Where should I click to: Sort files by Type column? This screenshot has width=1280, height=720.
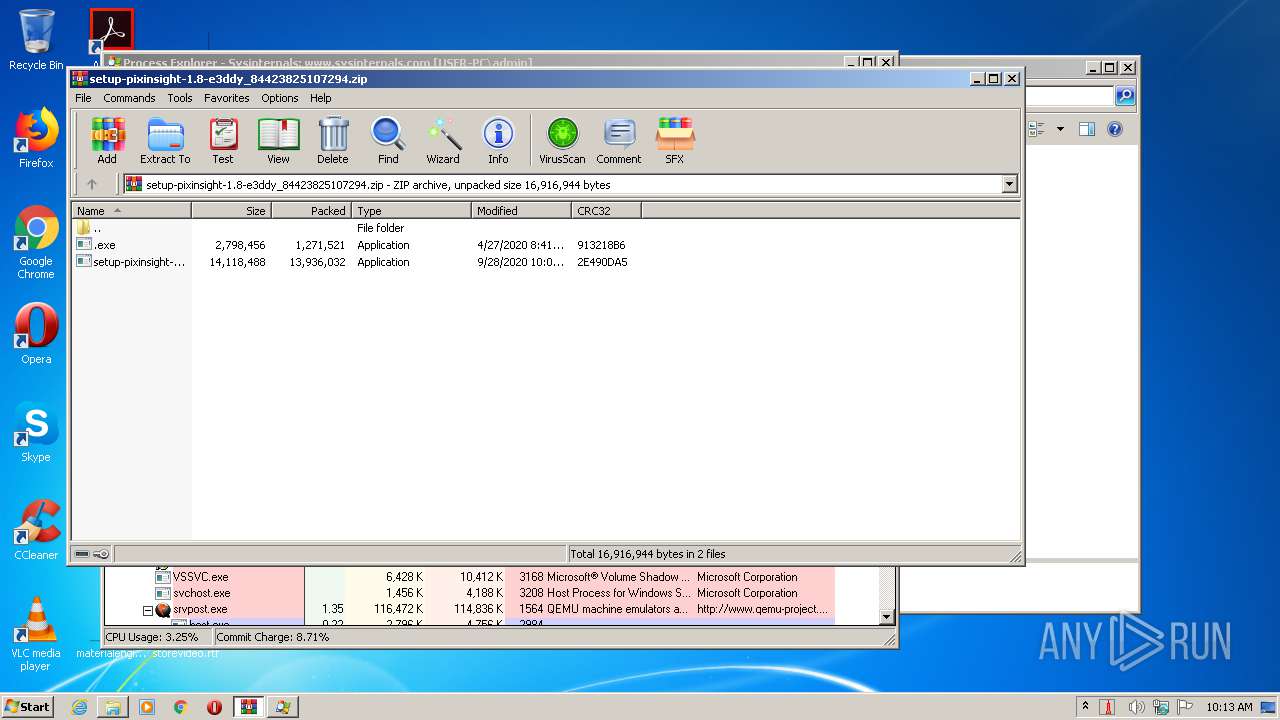coord(411,211)
